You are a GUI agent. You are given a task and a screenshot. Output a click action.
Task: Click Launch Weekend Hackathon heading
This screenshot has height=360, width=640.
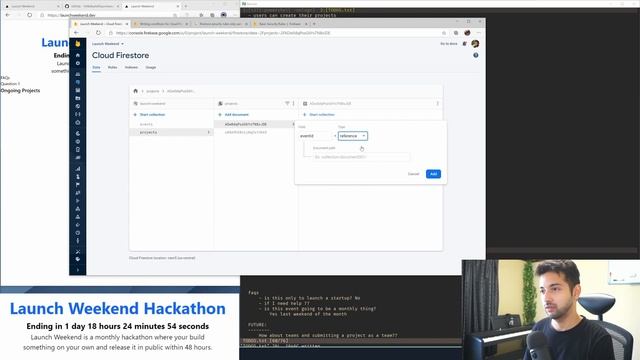pyautogui.click(x=118, y=308)
